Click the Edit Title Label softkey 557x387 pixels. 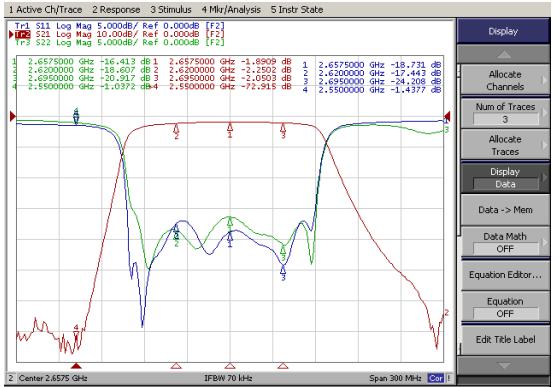(x=505, y=340)
